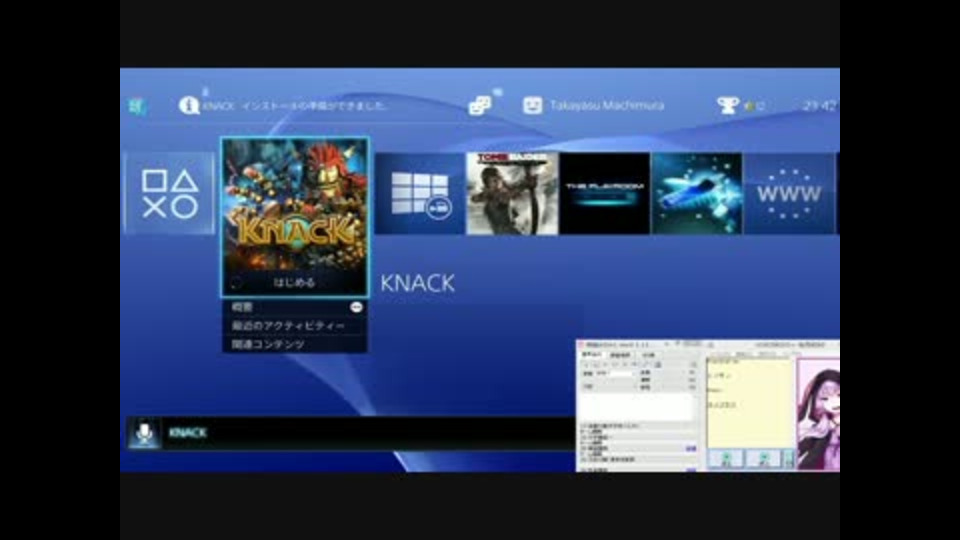Viewport: 960px width, 540px height.
Task: Click second green button under yellow panel
Action: click(x=763, y=459)
